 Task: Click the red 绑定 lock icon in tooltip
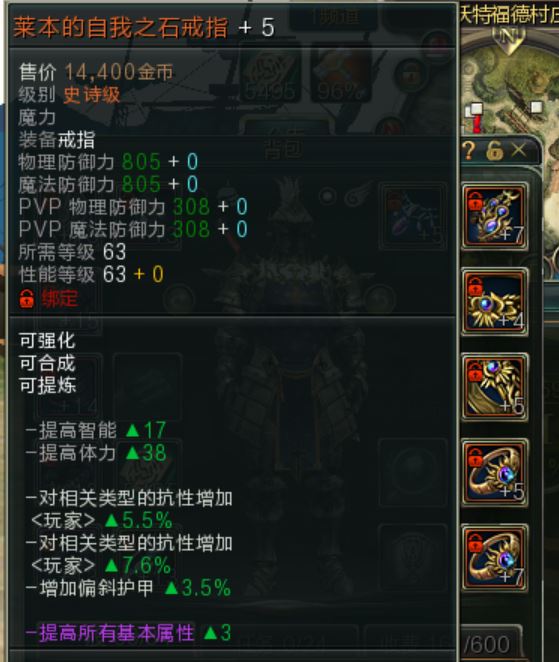27,298
